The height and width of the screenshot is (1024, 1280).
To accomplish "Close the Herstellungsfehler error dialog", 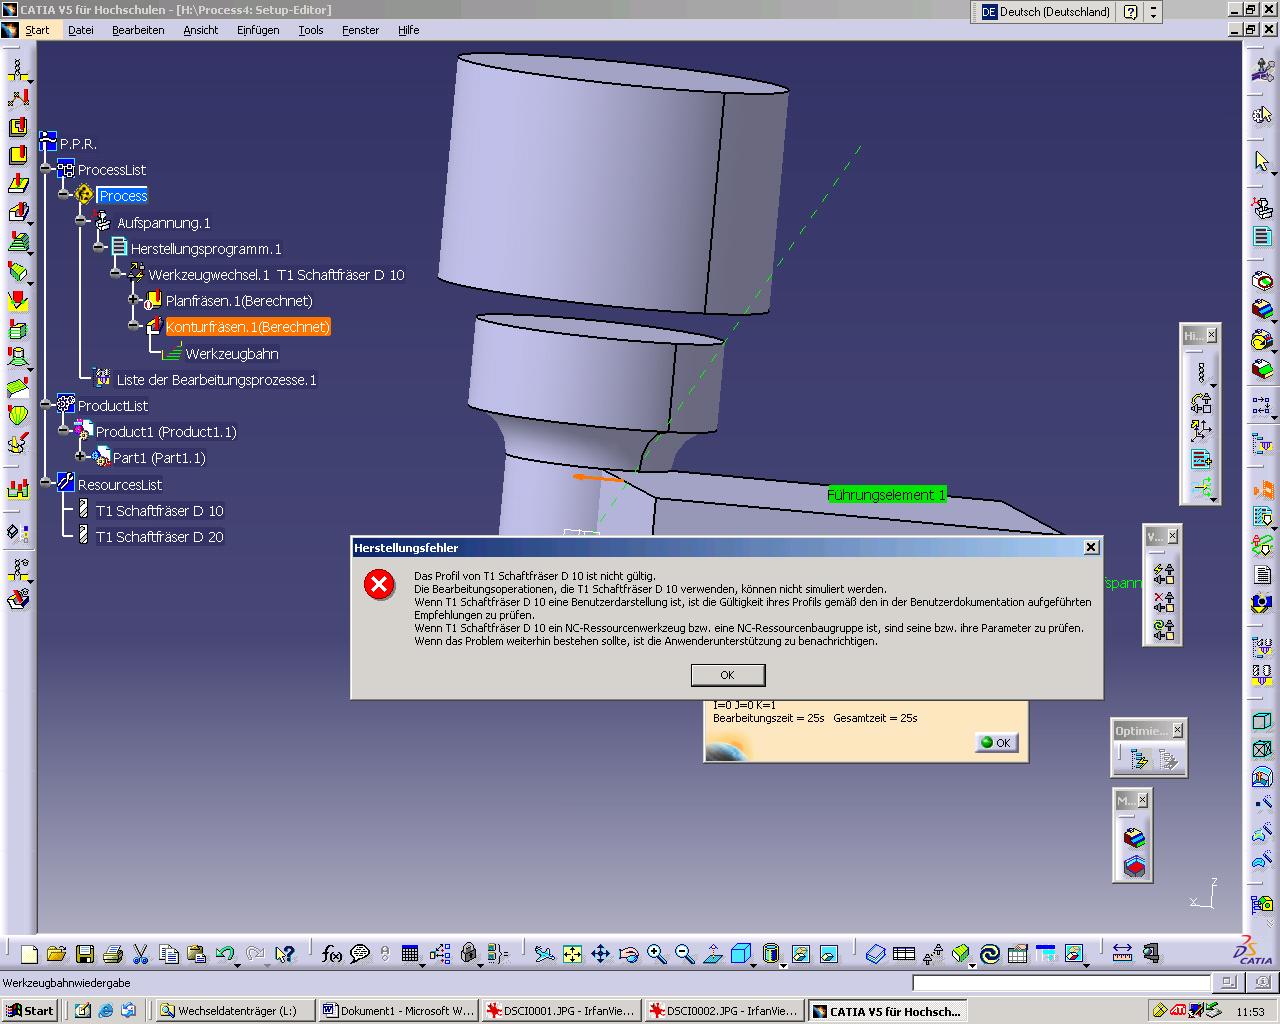I will click(1092, 547).
